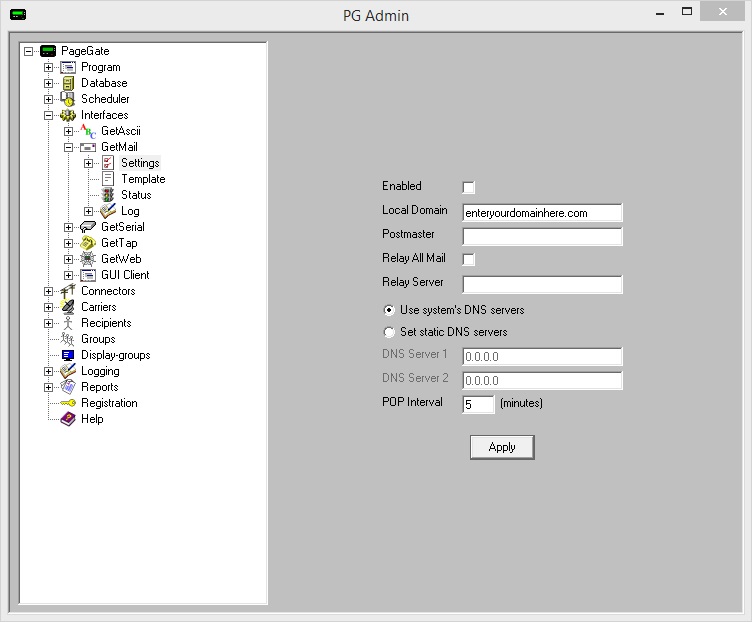Click the Groups people icon

tap(68, 339)
